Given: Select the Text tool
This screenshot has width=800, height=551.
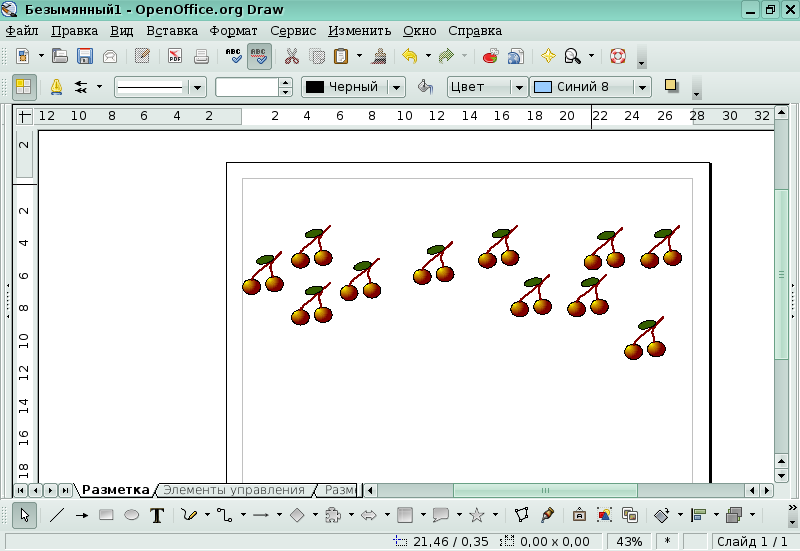Looking at the screenshot, I should click(157, 515).
